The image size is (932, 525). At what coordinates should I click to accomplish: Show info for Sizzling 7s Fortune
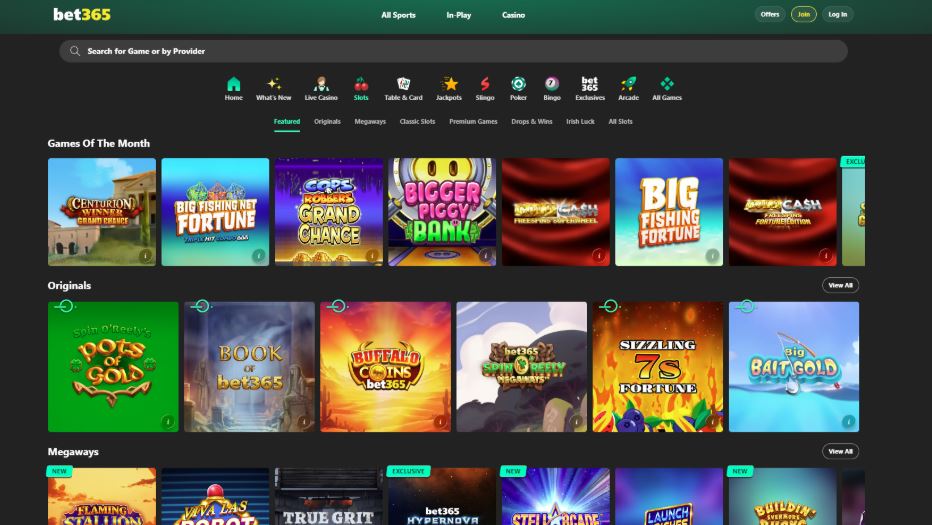[712, 422]
